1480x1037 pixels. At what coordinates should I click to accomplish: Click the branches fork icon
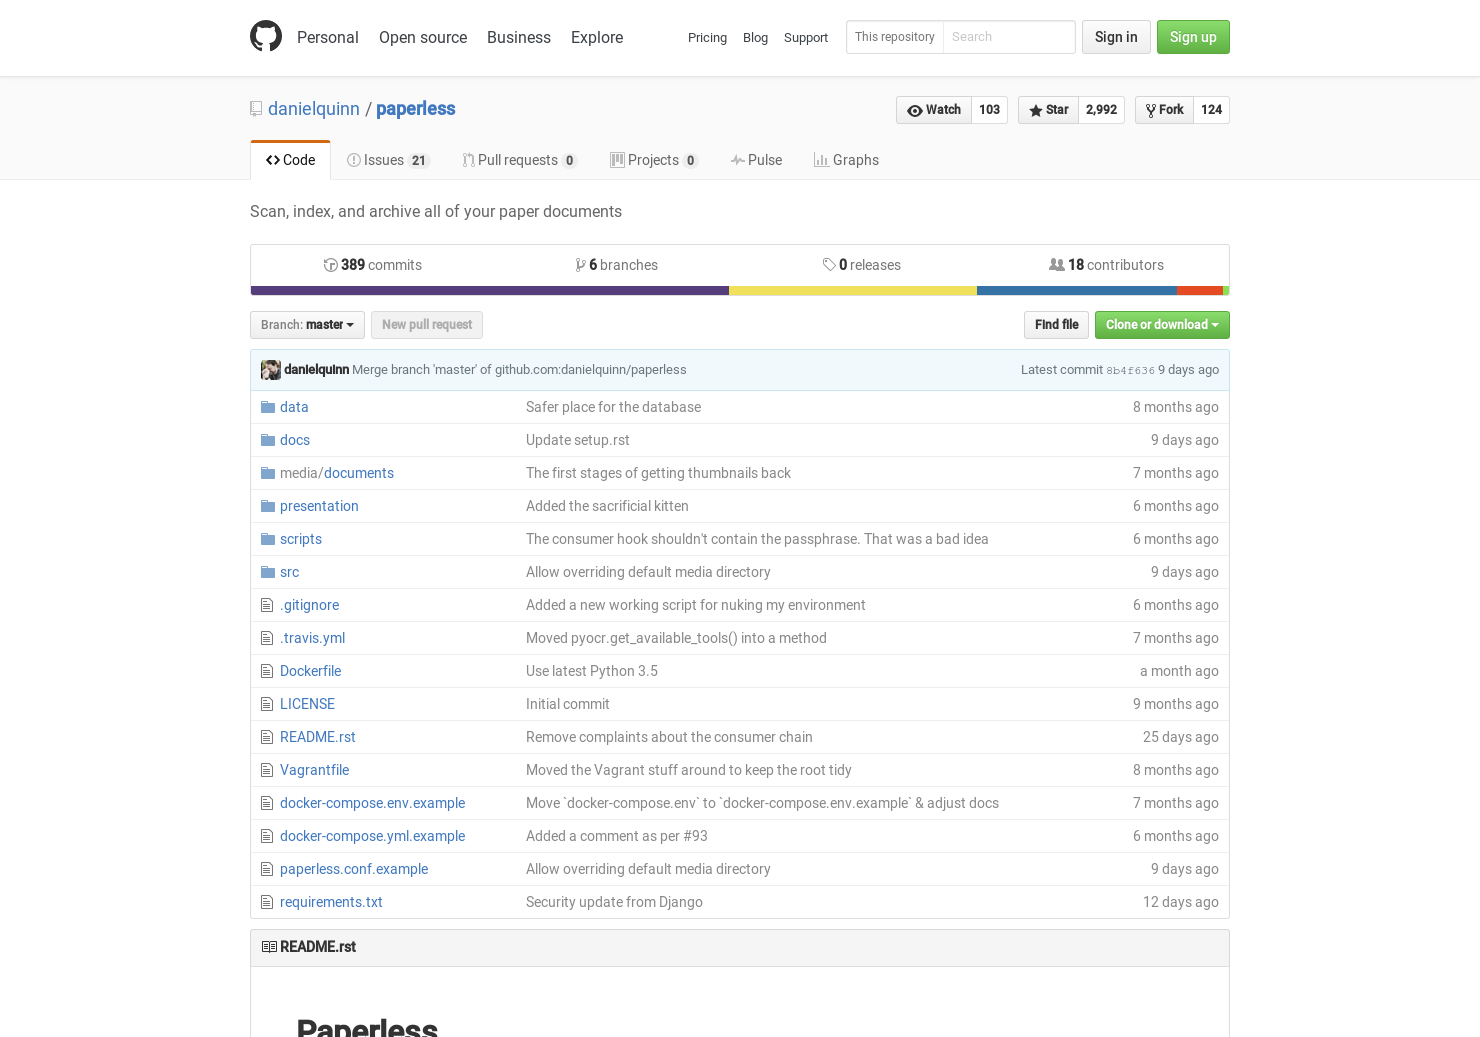pyautogui.click(x=581, y=265)
